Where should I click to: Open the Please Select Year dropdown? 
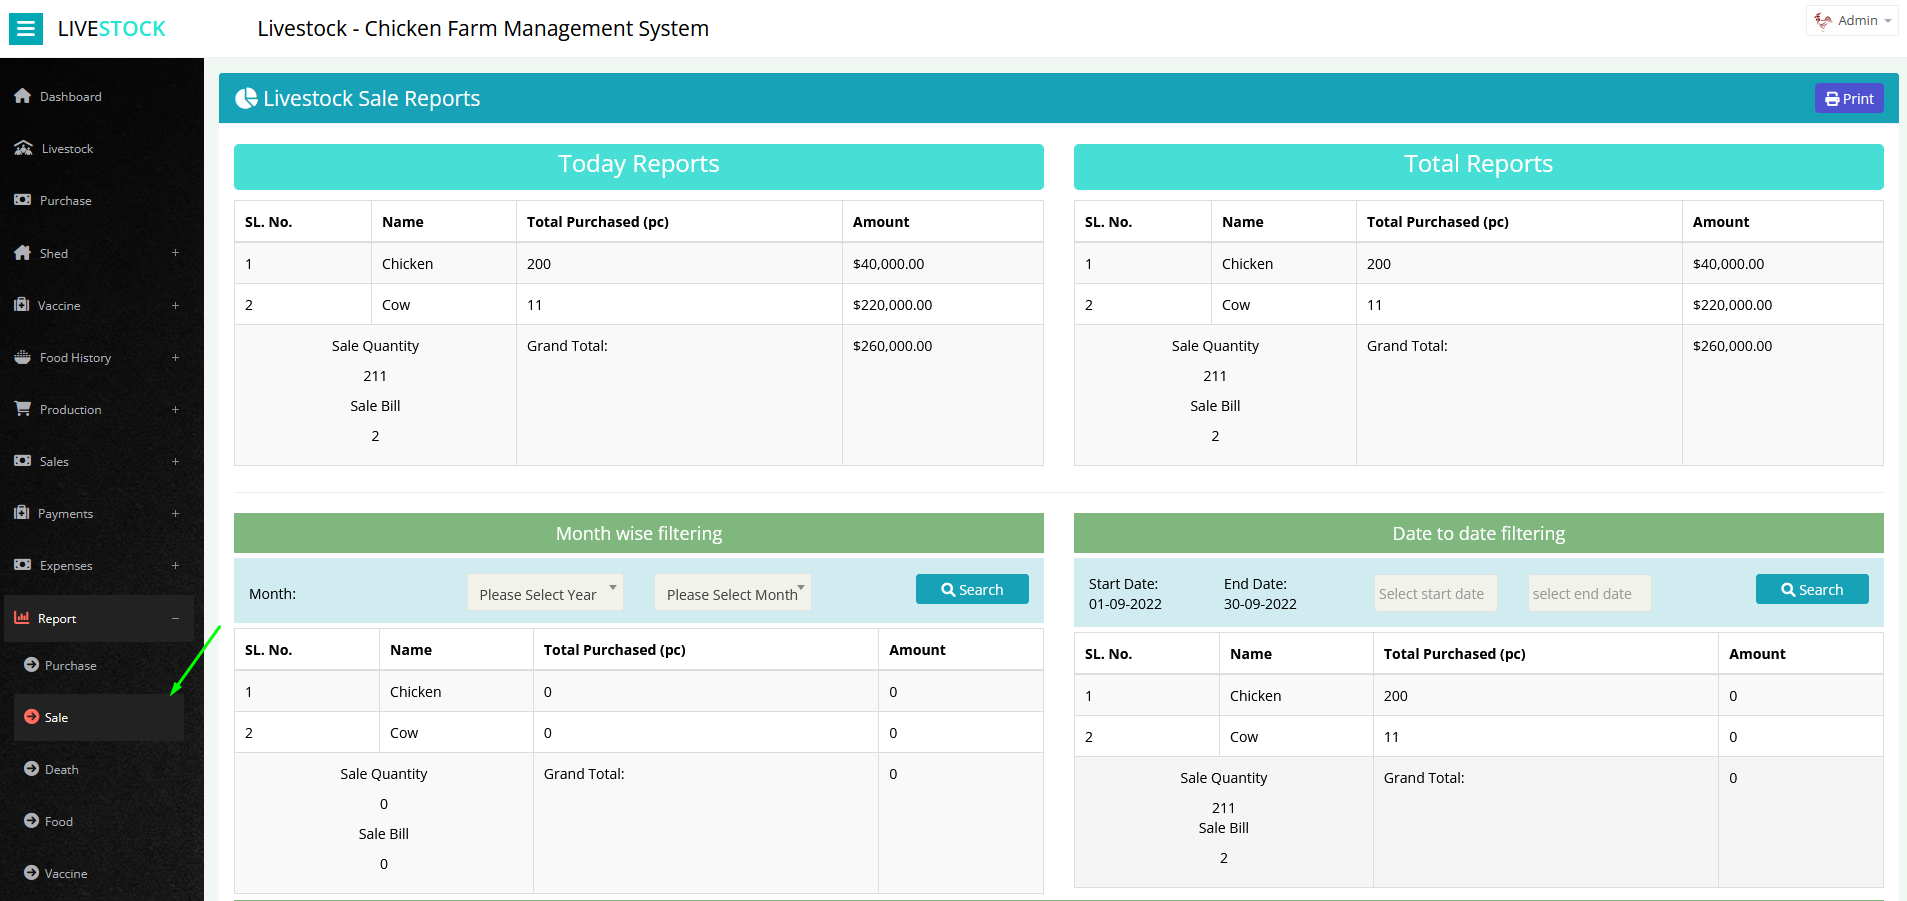[545, 593]
